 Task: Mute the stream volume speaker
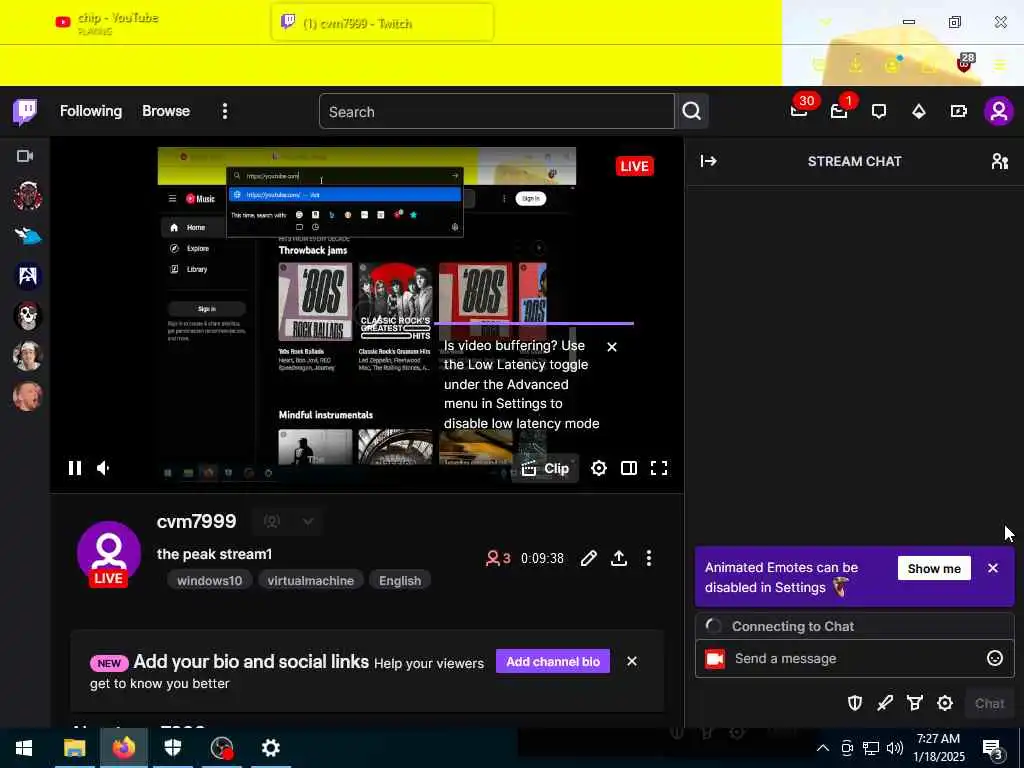point(104,468)
